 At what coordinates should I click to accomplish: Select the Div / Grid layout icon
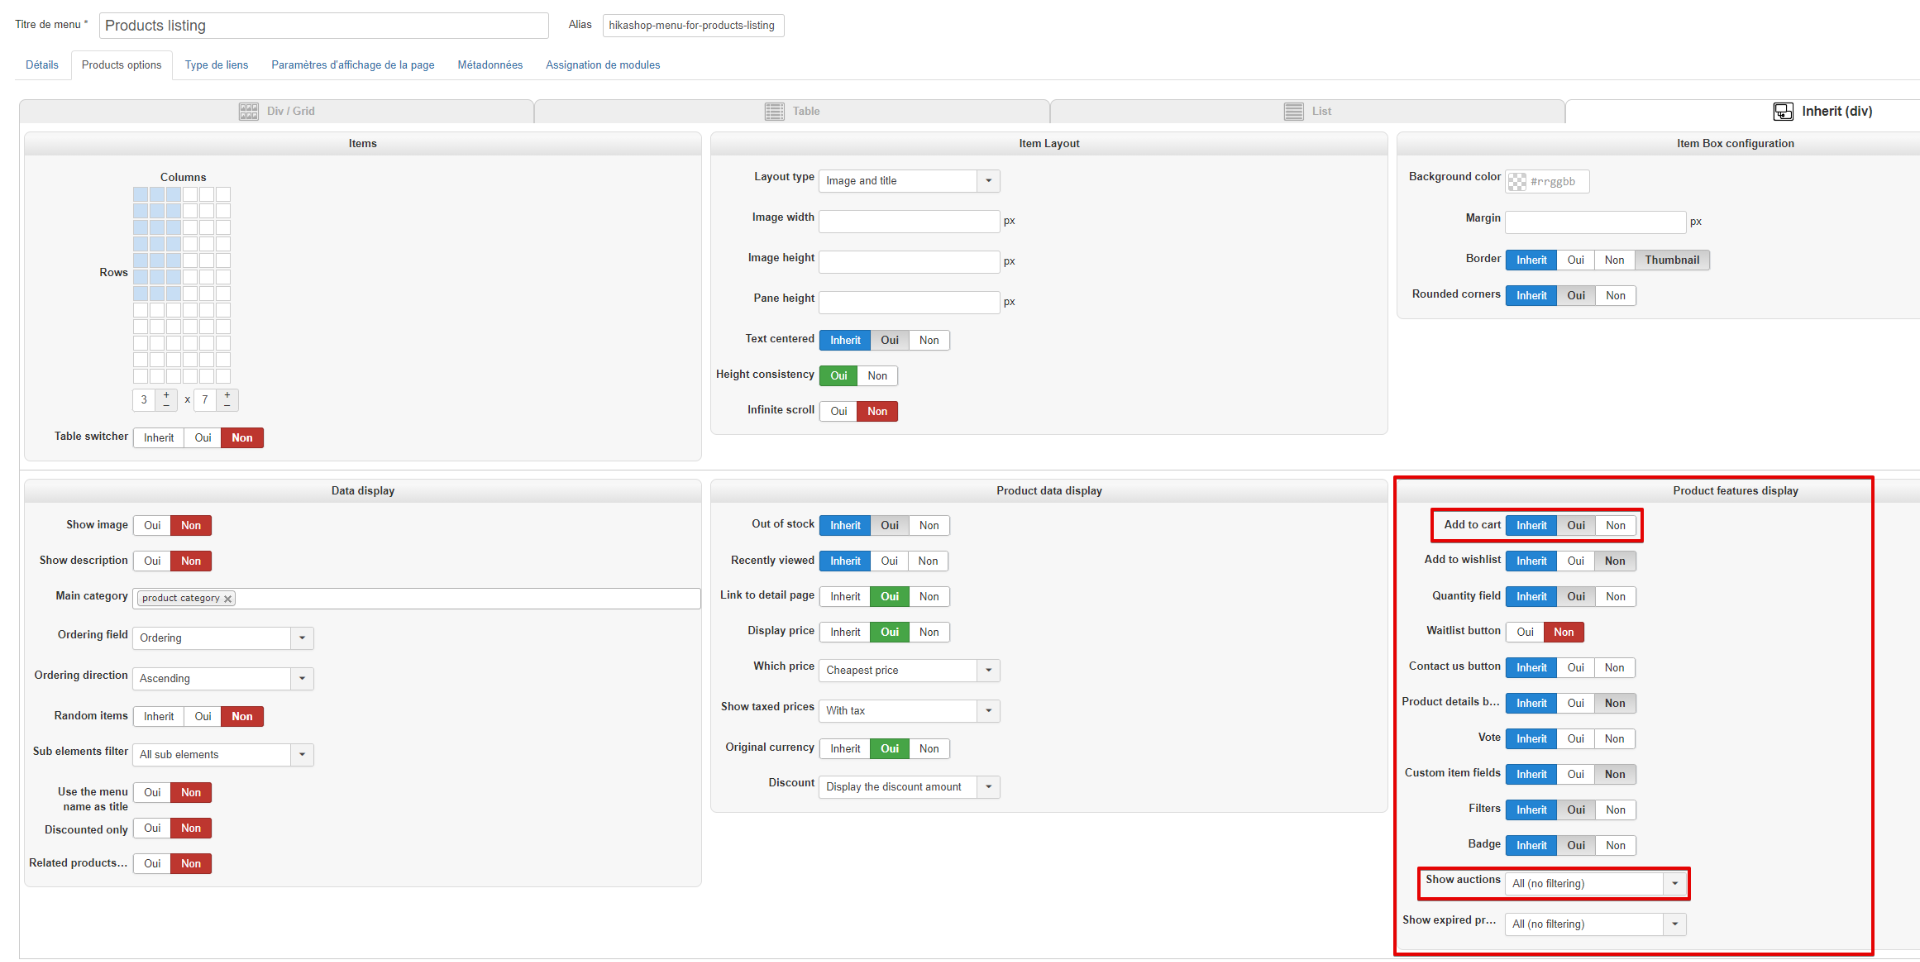pos(249,111)
